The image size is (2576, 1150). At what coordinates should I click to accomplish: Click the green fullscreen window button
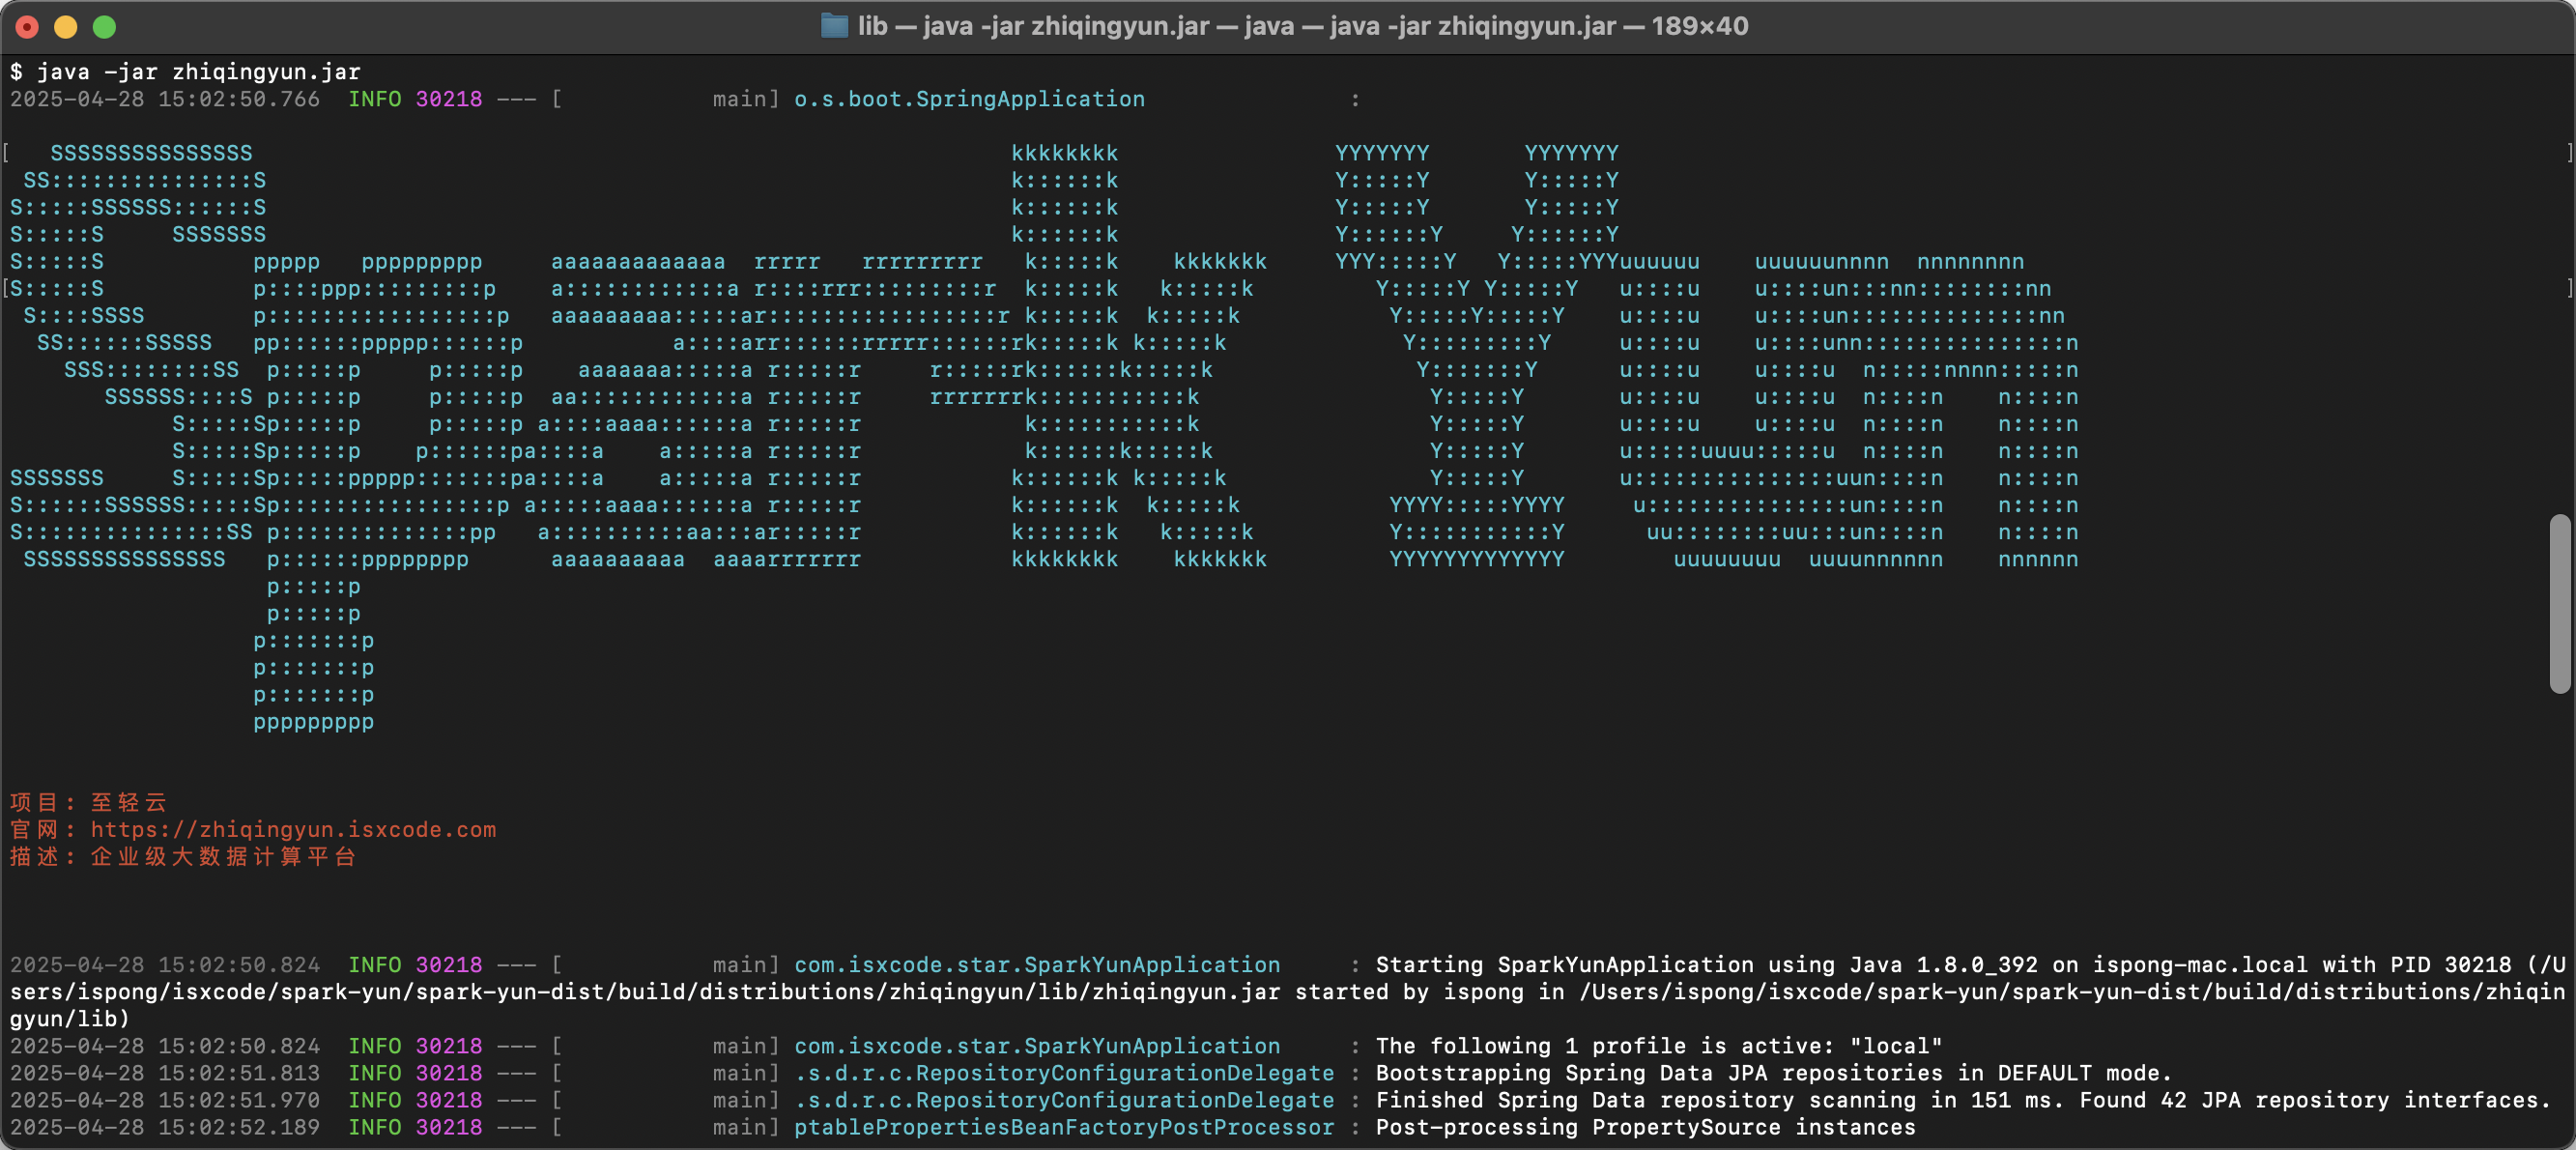[105, 27]
